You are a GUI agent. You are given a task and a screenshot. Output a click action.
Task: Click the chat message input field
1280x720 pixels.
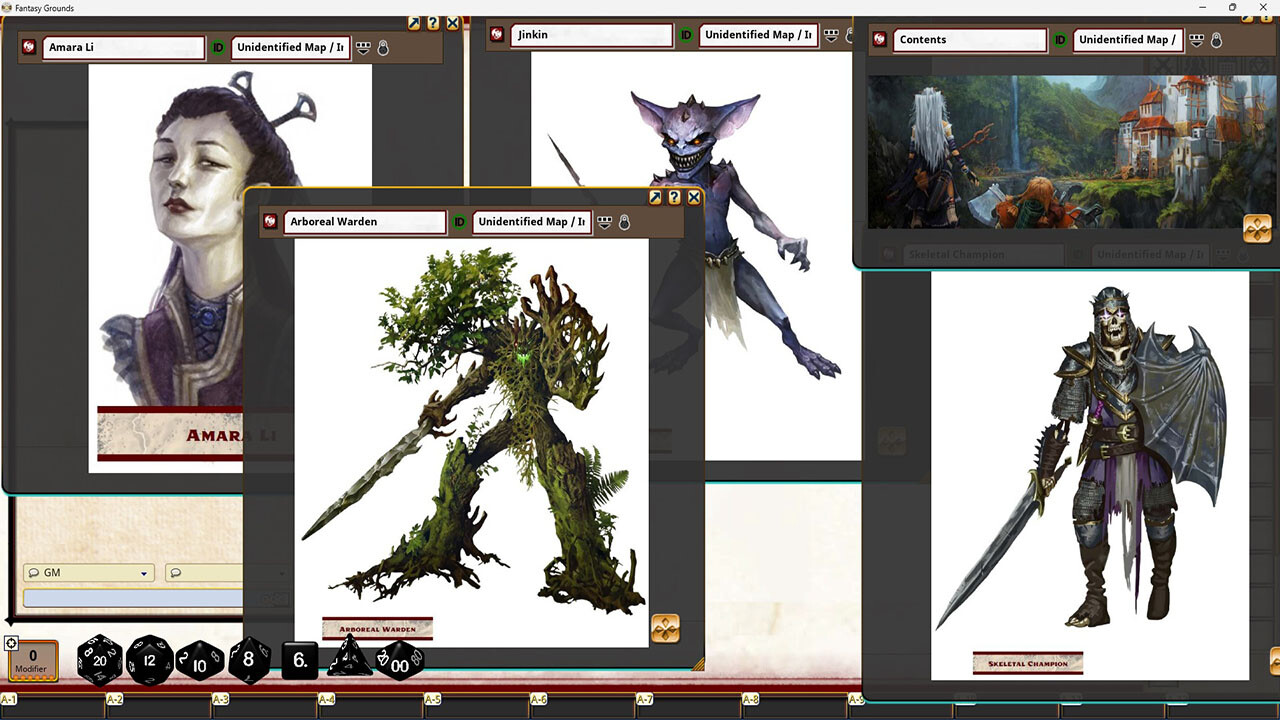[x=130, y=597]
